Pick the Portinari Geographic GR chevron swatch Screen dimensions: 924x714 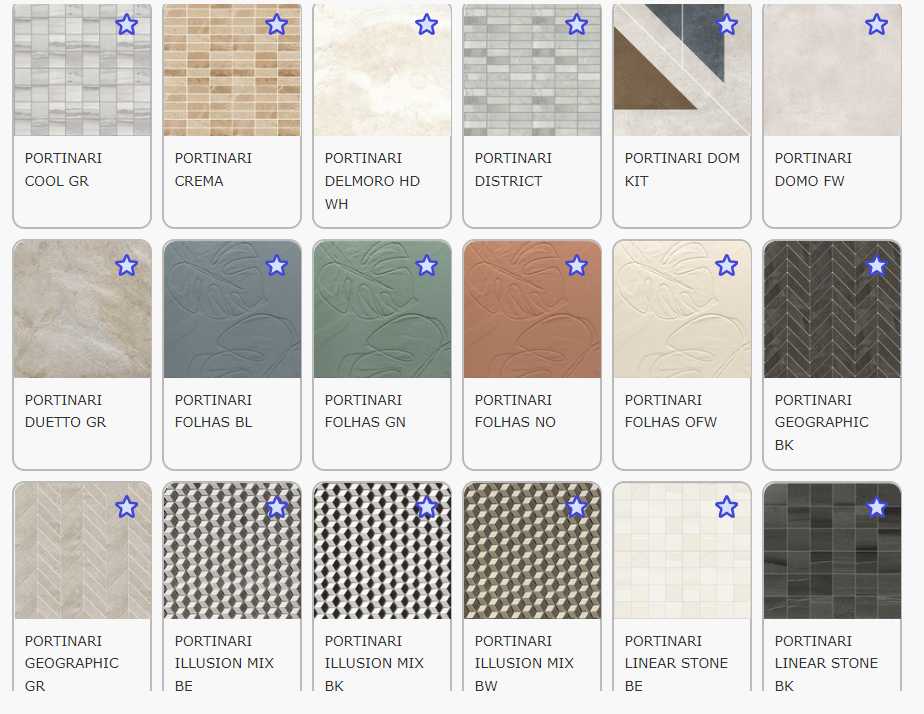click(82, 552)
